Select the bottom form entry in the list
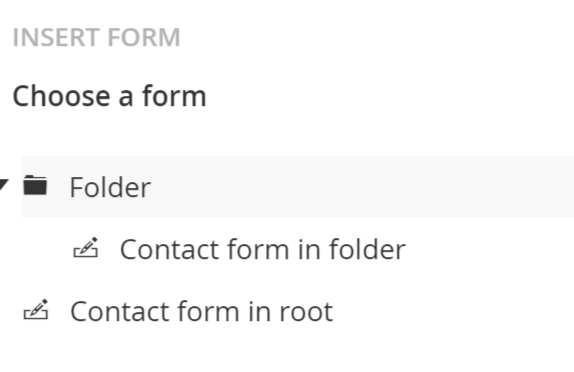 [x=202, y=312]
